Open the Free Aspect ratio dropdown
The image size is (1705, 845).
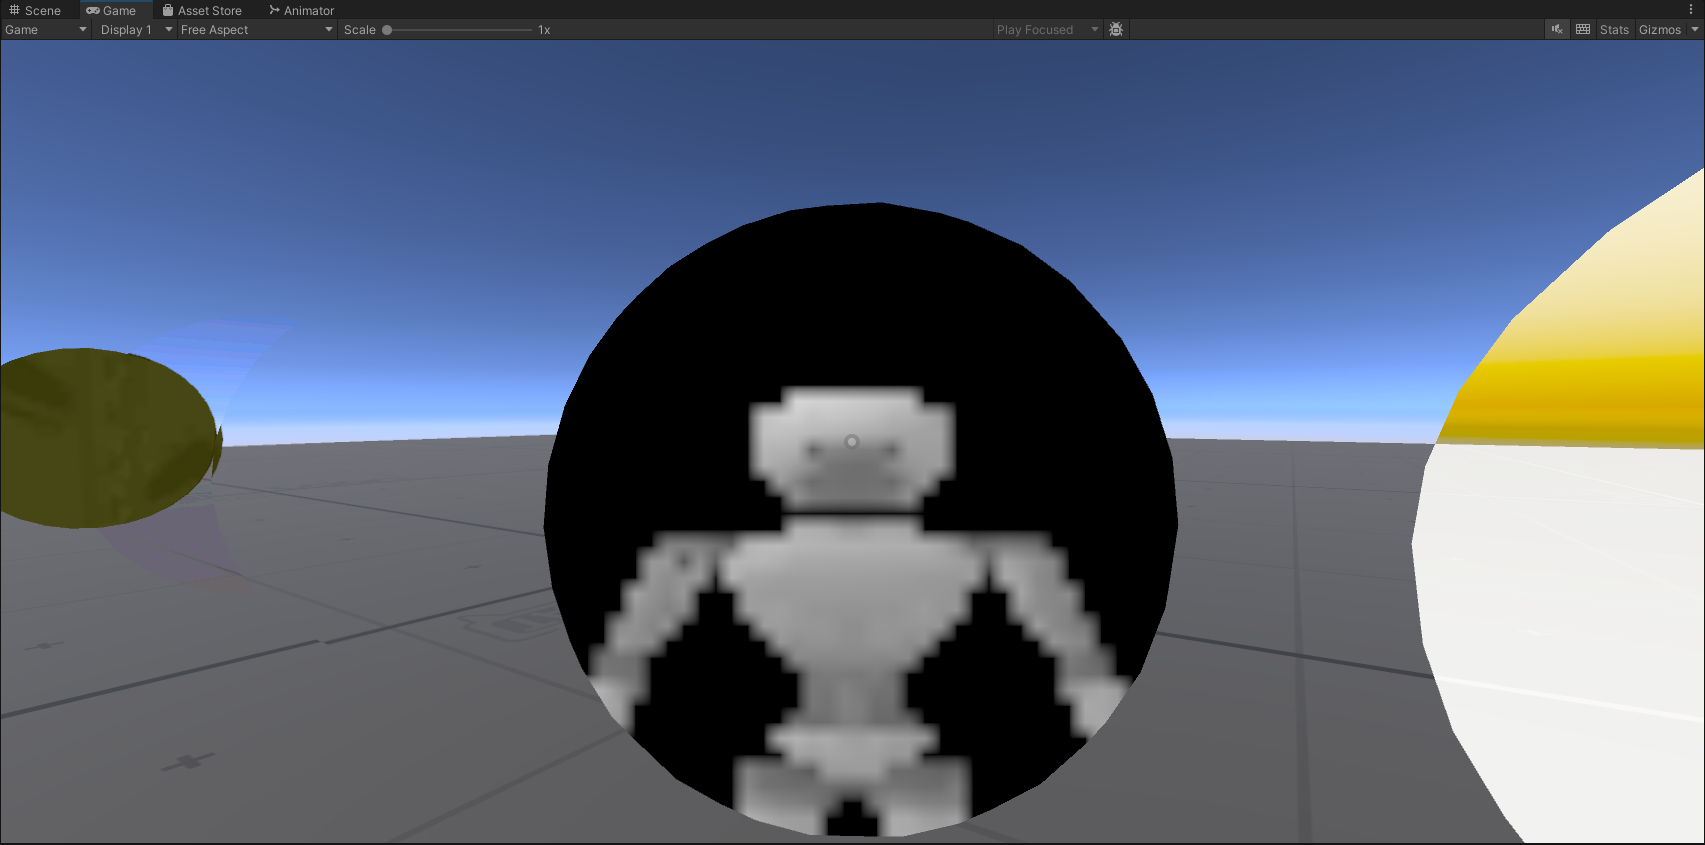pos(256,30)
